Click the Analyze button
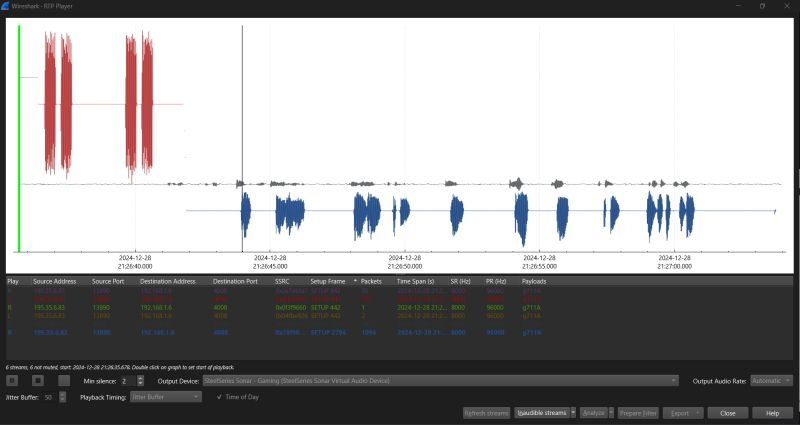The width and height of the screenshot is (800, 425). [x=593, y=413]
